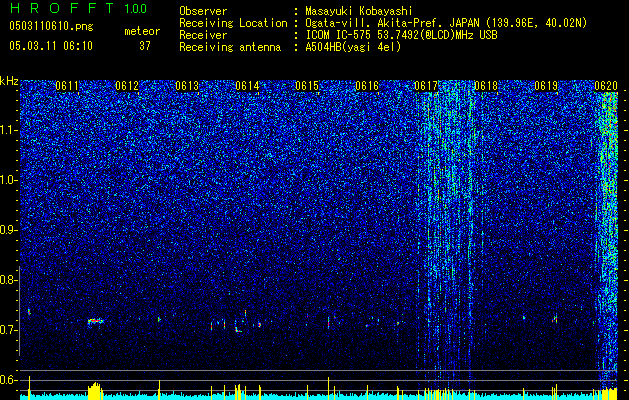Image resolution: width=629 pixels, height=400 pixels.
Task: Click the kHz axis unit label
Action: (9, 81)
